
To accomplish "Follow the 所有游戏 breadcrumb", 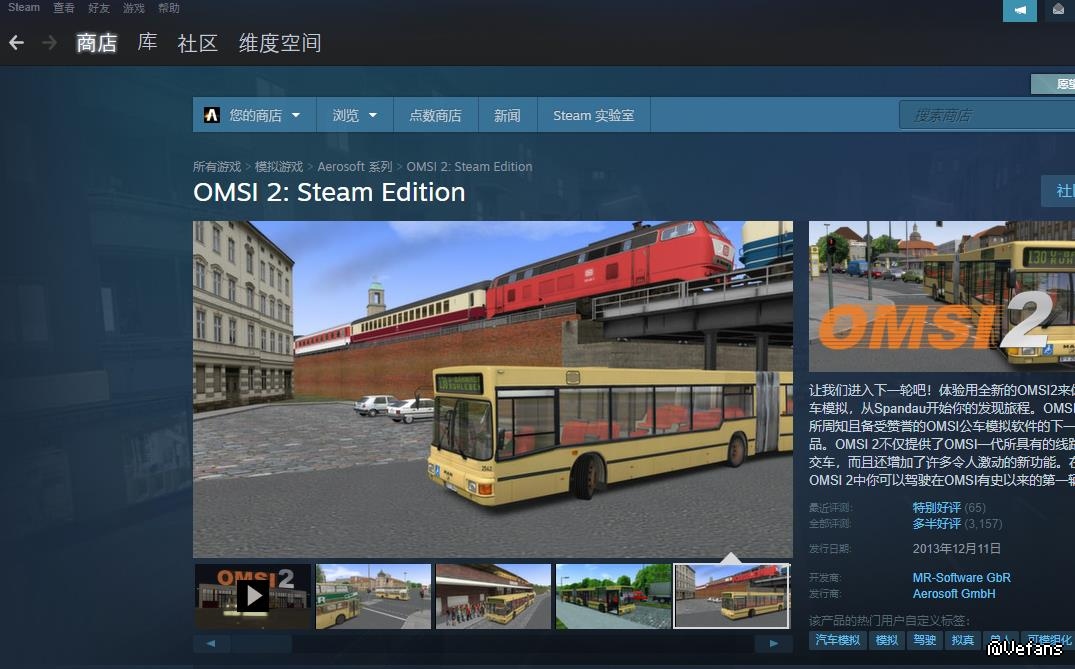I will pos(217,167).
